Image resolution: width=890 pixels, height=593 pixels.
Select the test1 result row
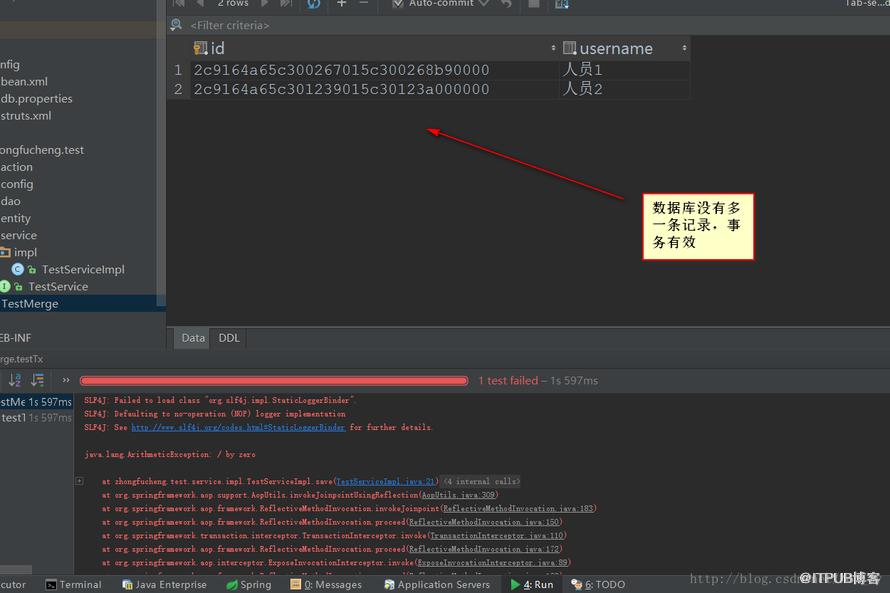[x=36, y=418]
